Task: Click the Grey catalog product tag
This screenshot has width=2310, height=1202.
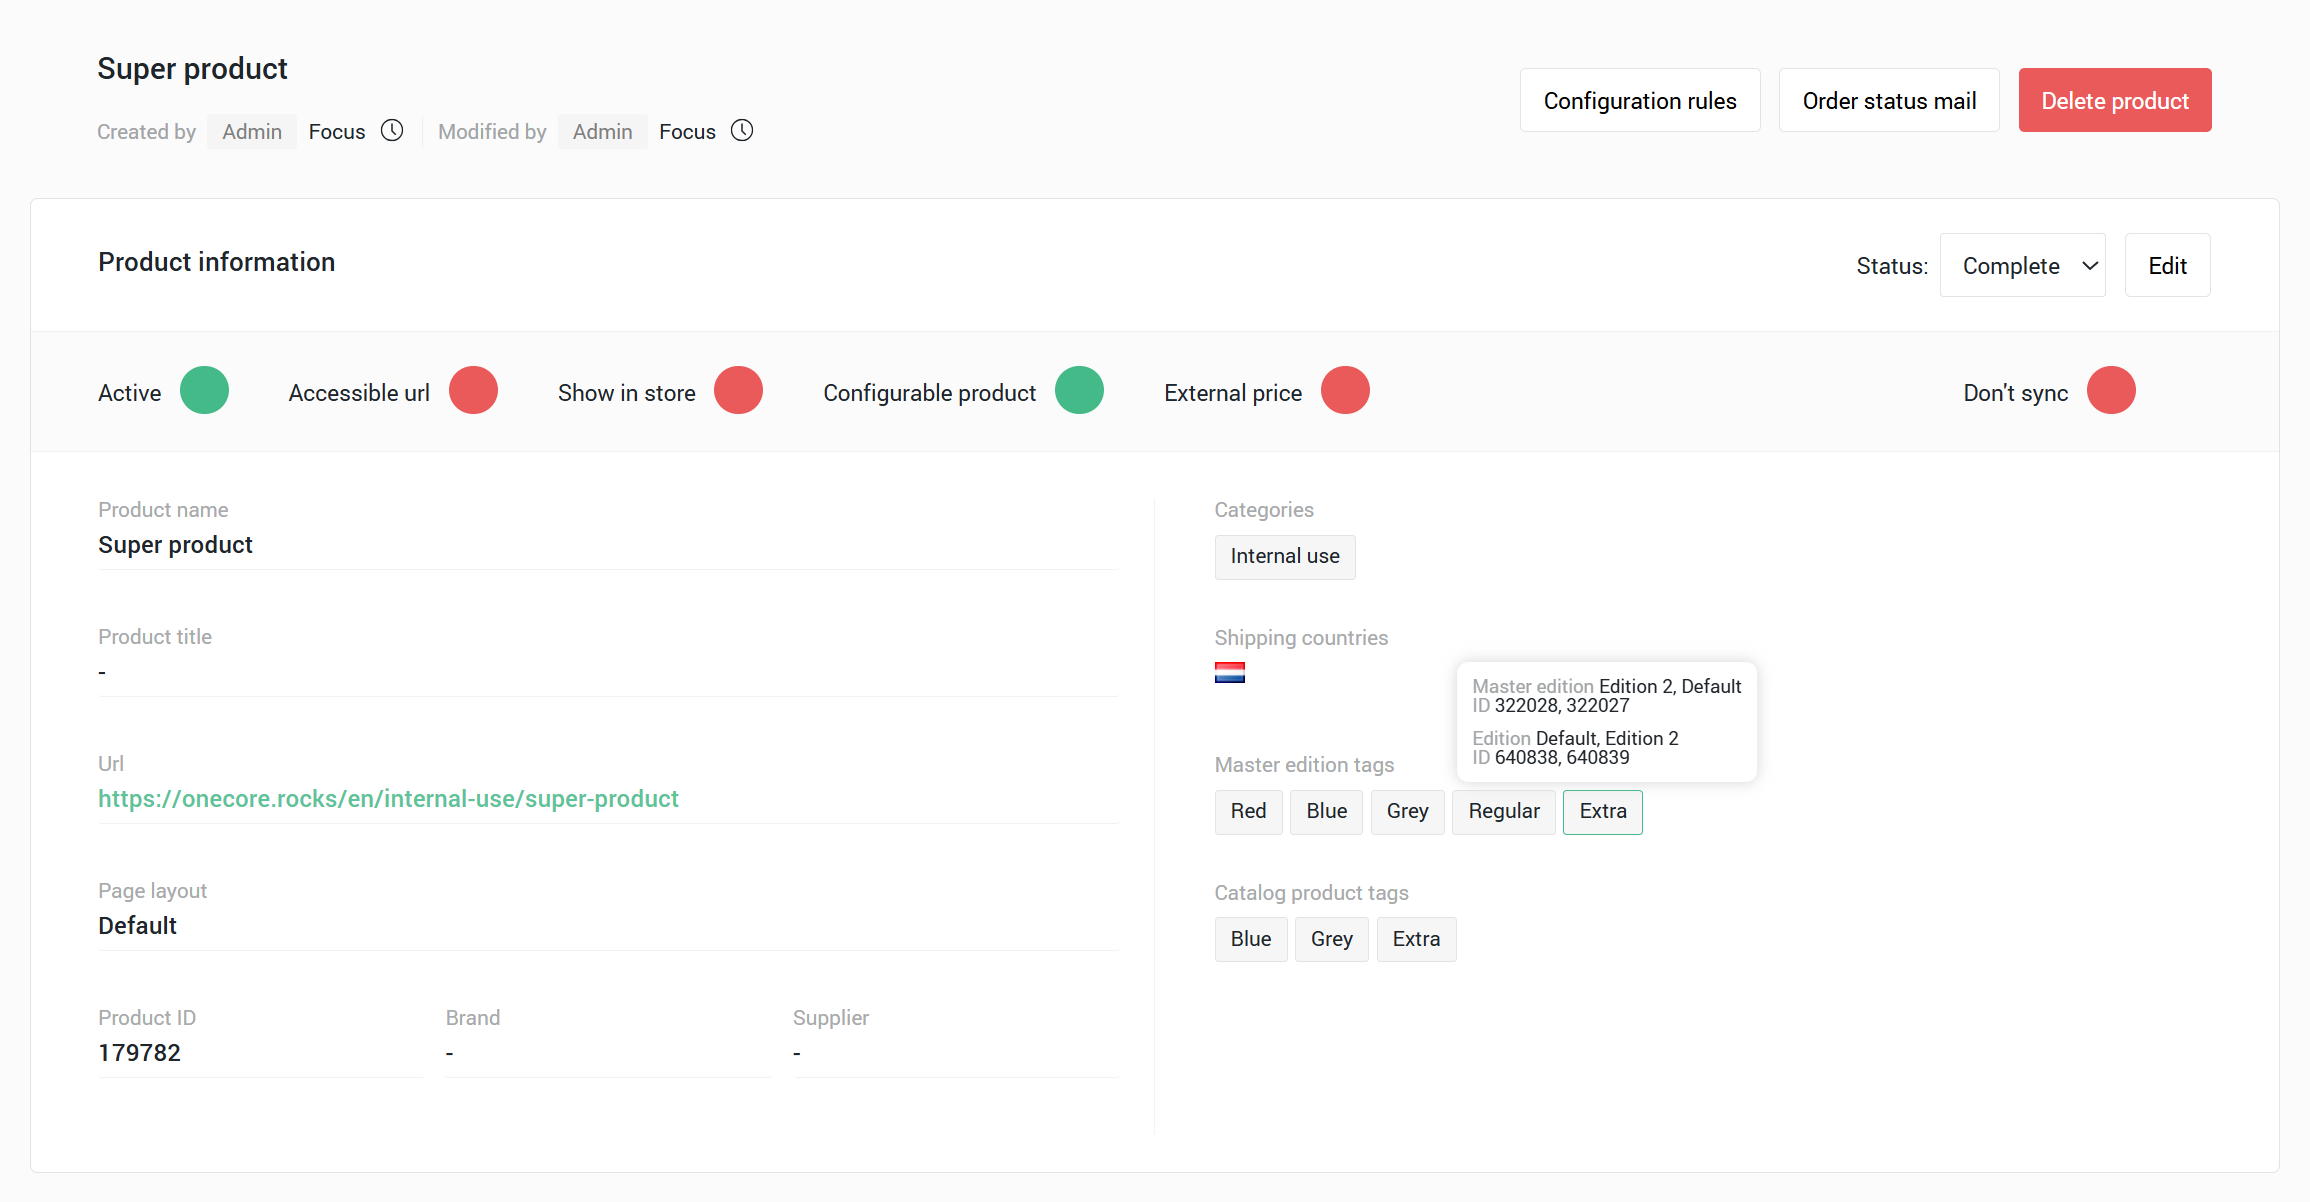Action: click(x=1331, y=940)
